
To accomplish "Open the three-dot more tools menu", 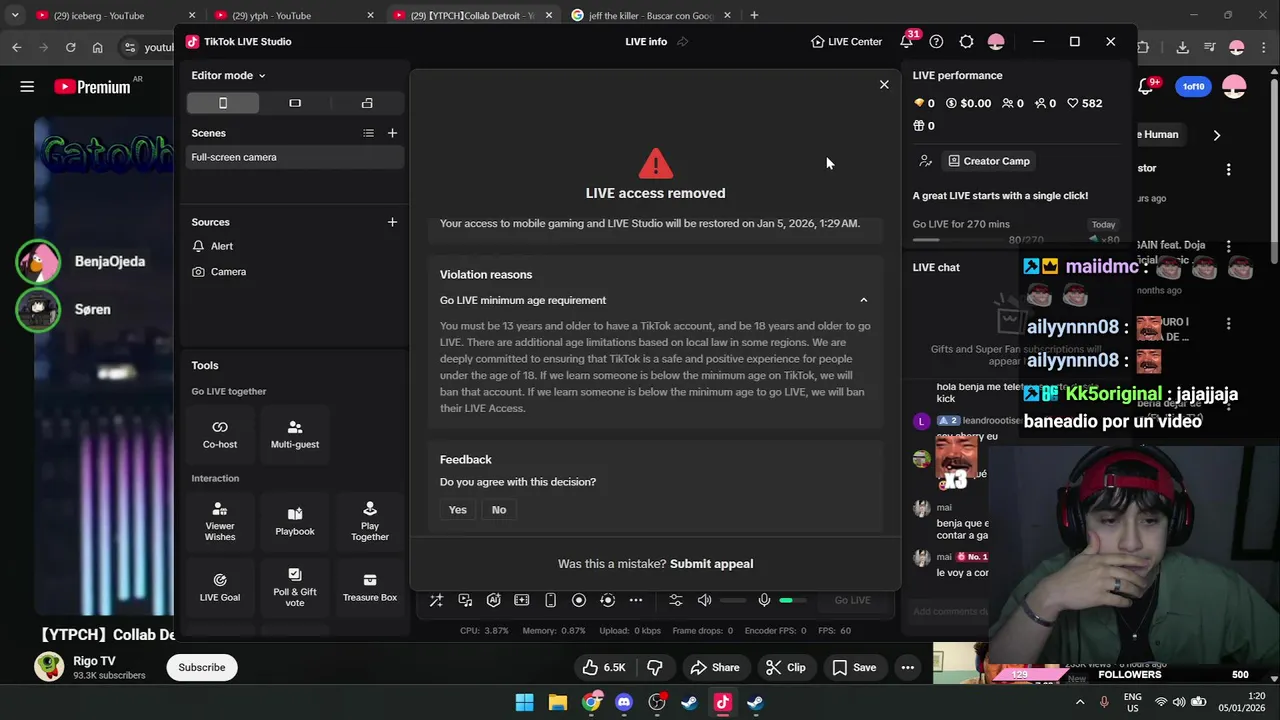I will 636,600.
